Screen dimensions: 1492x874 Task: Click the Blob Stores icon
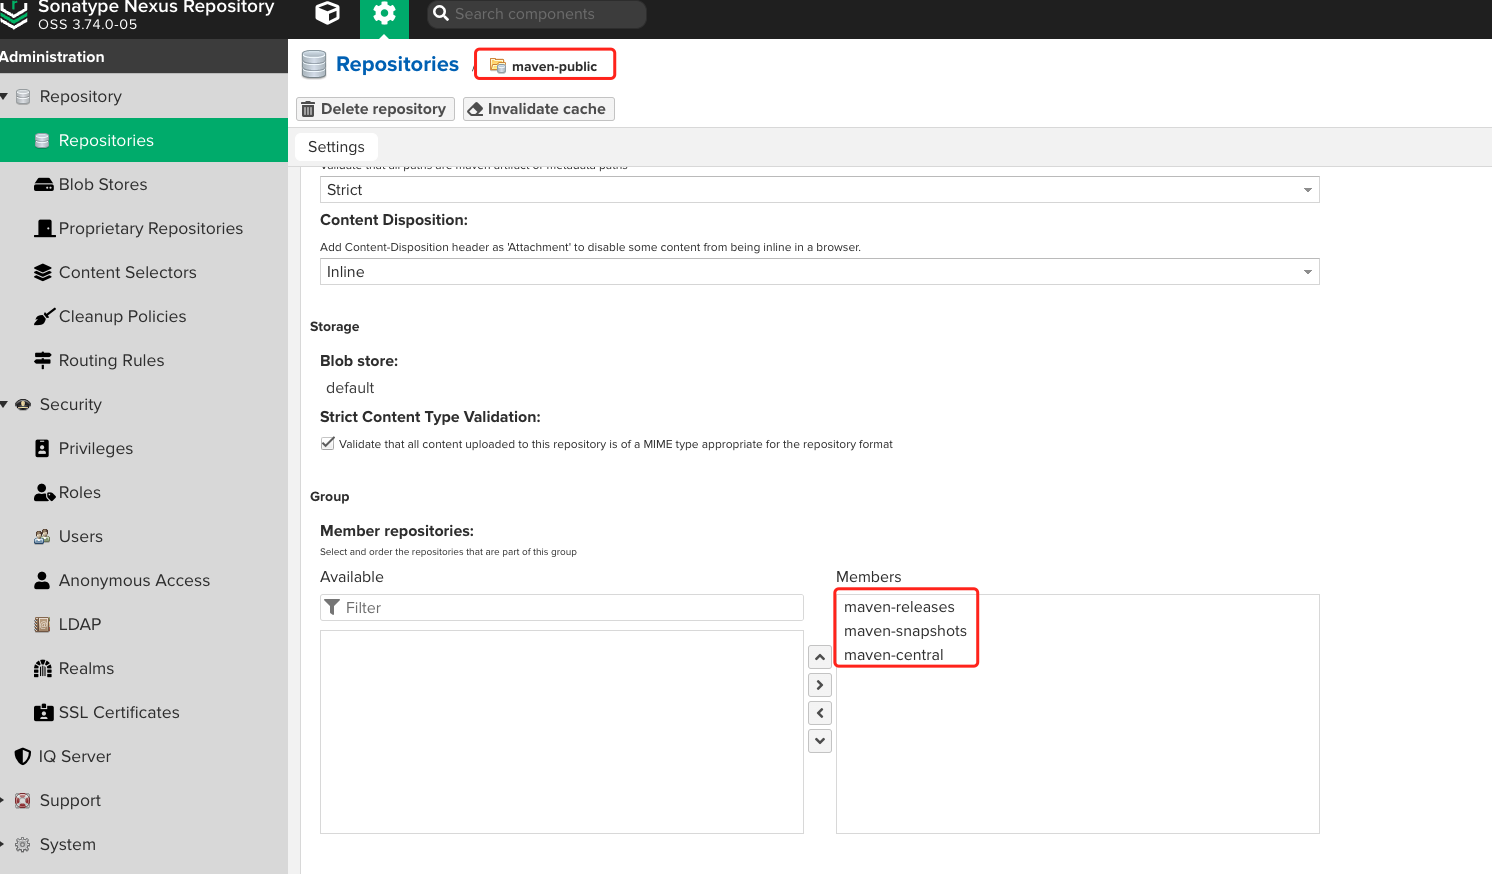(43, 185)
